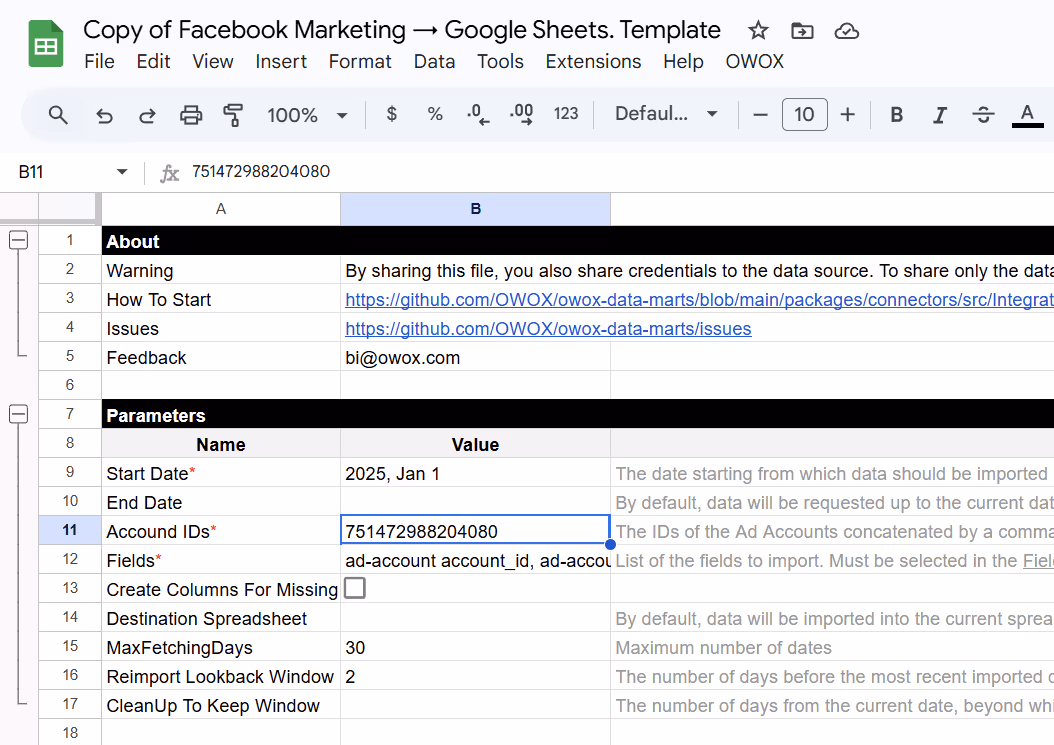
Task: Open the zoom 100% dropdown
Action: click(x=308, y=116)
